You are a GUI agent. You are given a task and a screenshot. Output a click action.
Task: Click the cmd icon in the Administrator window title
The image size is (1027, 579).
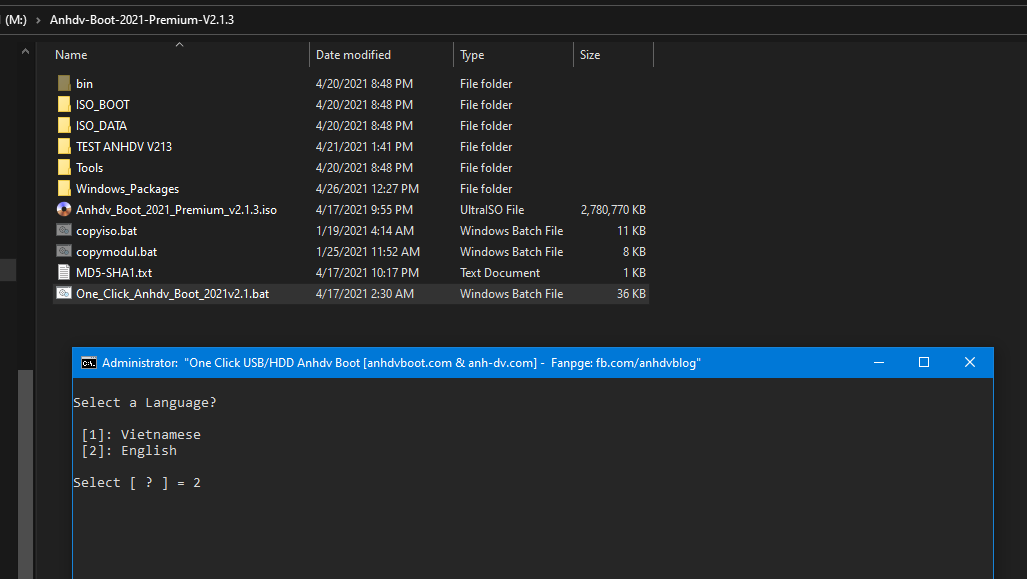(88, 363)
